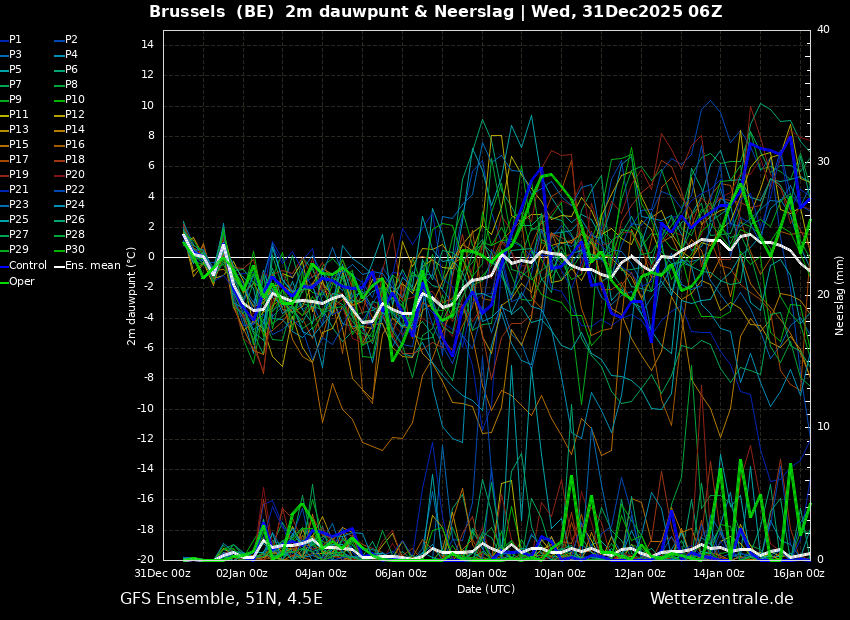850x620 pixels.
Task: Click the chart title 'Brussels (BE) 2m dauwpunt & Neerslag'
Action: point(331,12)
